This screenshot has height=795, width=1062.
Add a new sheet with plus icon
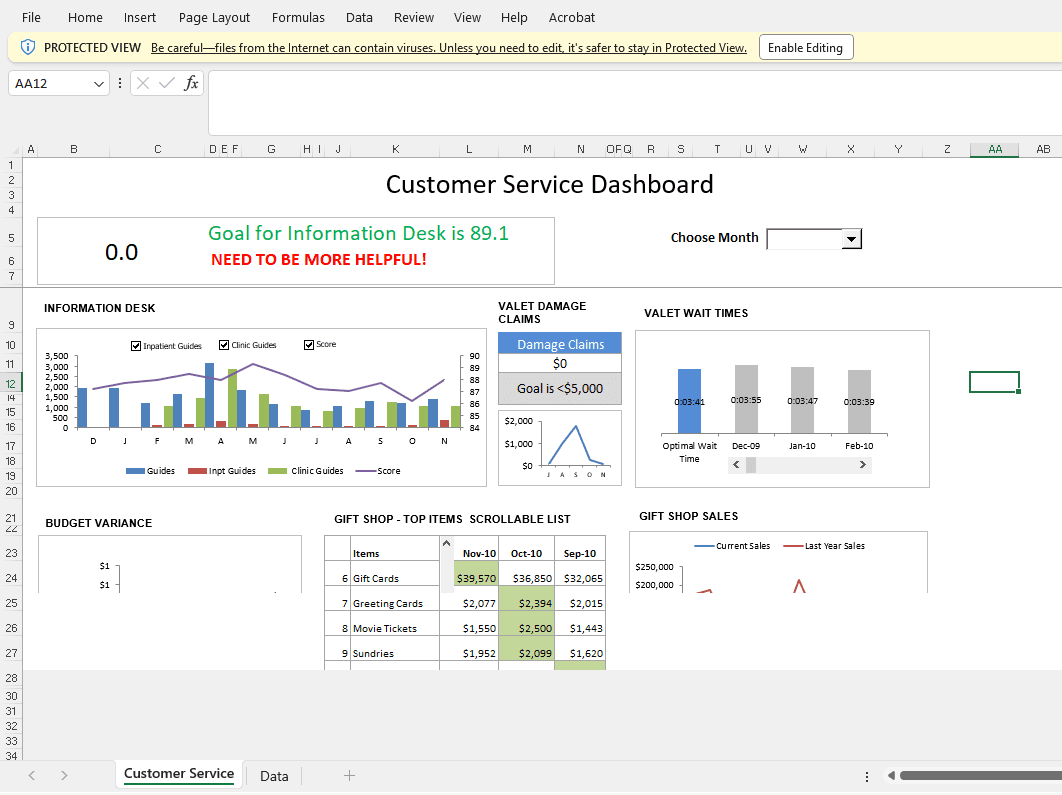[x=349, y=776]
